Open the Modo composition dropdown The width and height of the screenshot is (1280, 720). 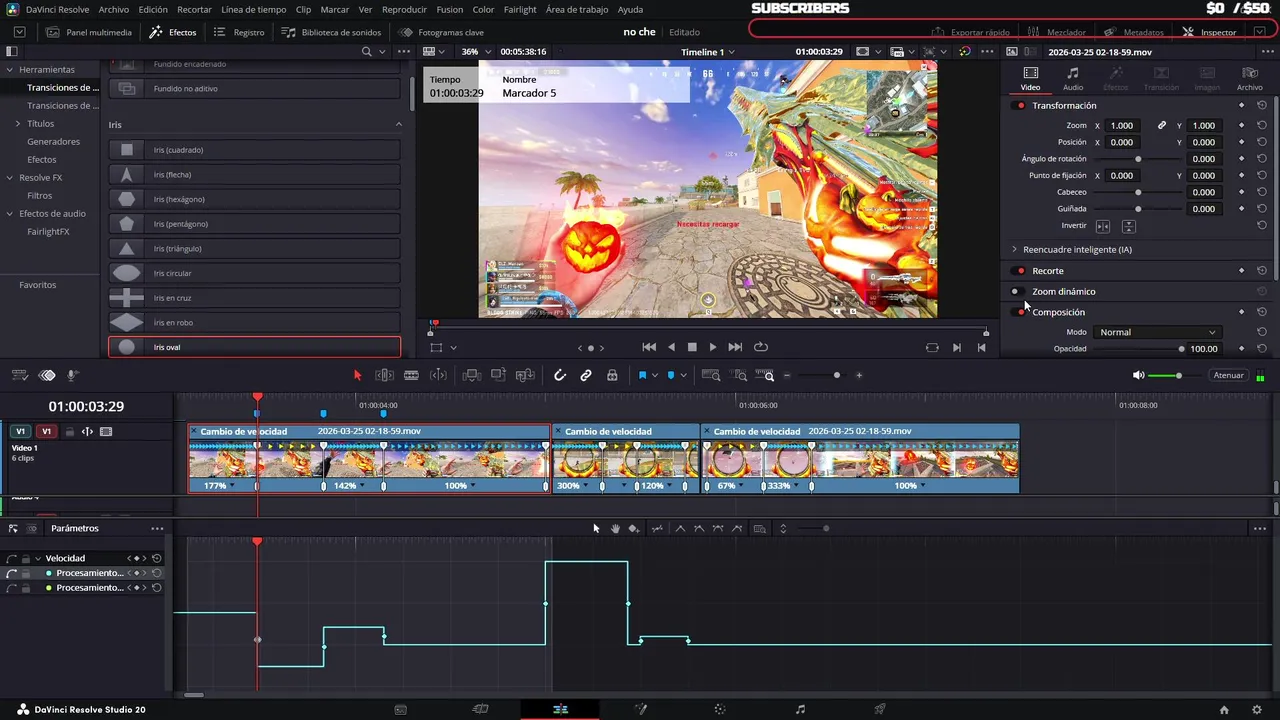tap(1157, 332)
